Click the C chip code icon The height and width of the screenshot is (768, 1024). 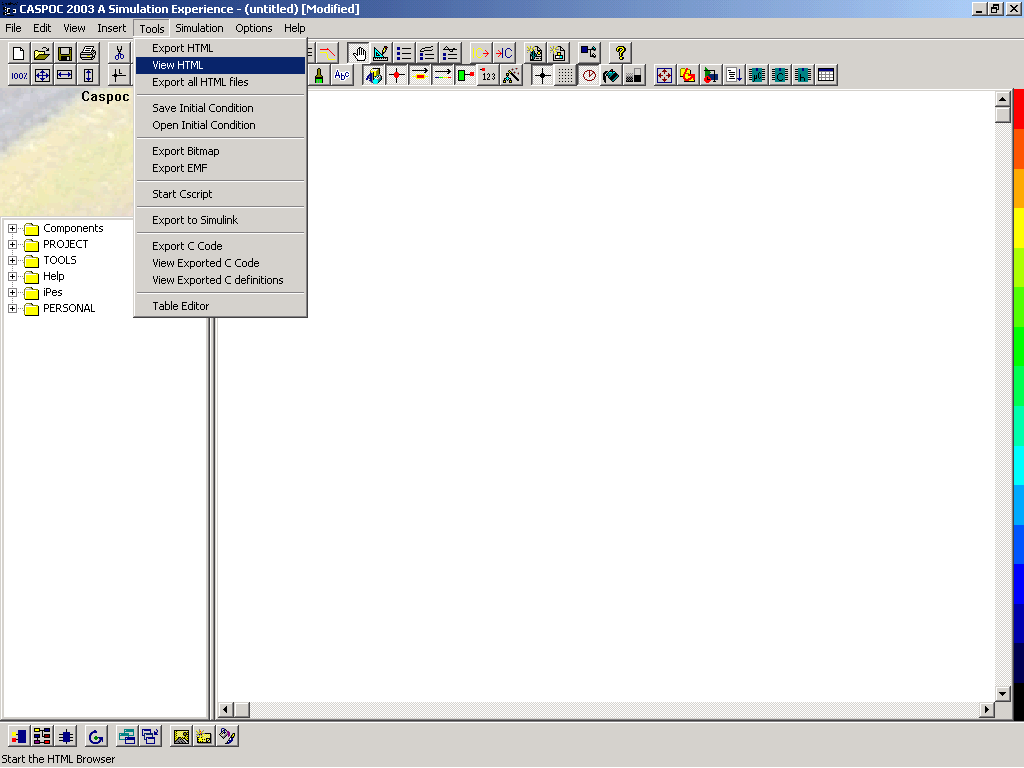pos(780,75)
